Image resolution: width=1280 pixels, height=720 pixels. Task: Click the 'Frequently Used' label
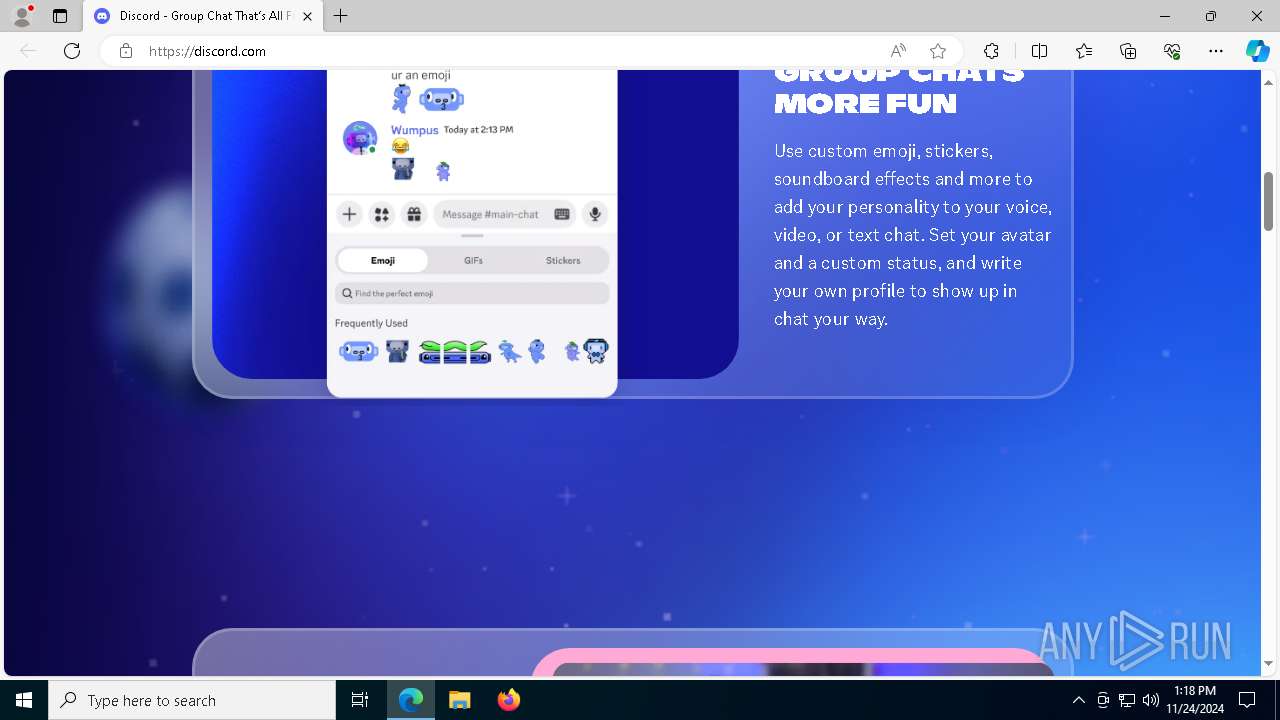(371, 323)
